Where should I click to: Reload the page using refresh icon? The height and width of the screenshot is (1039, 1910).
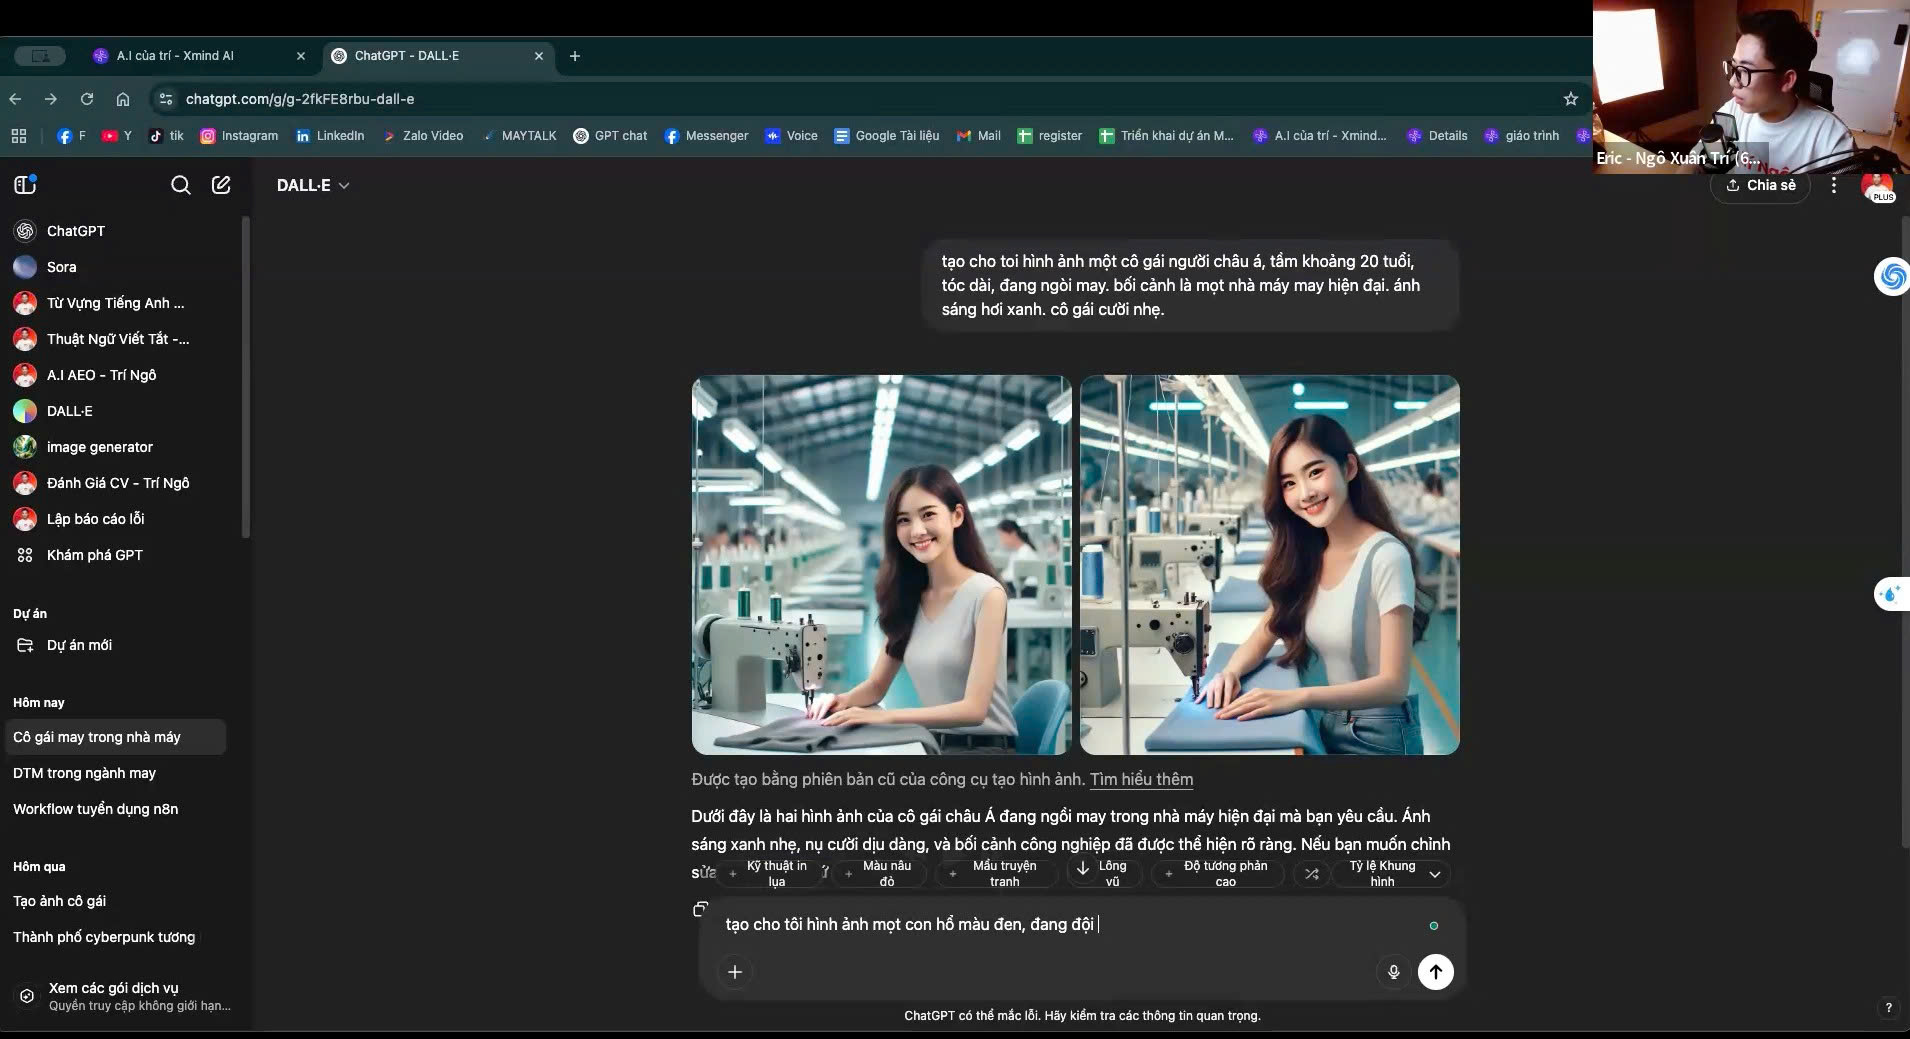[x=87, y=99]
